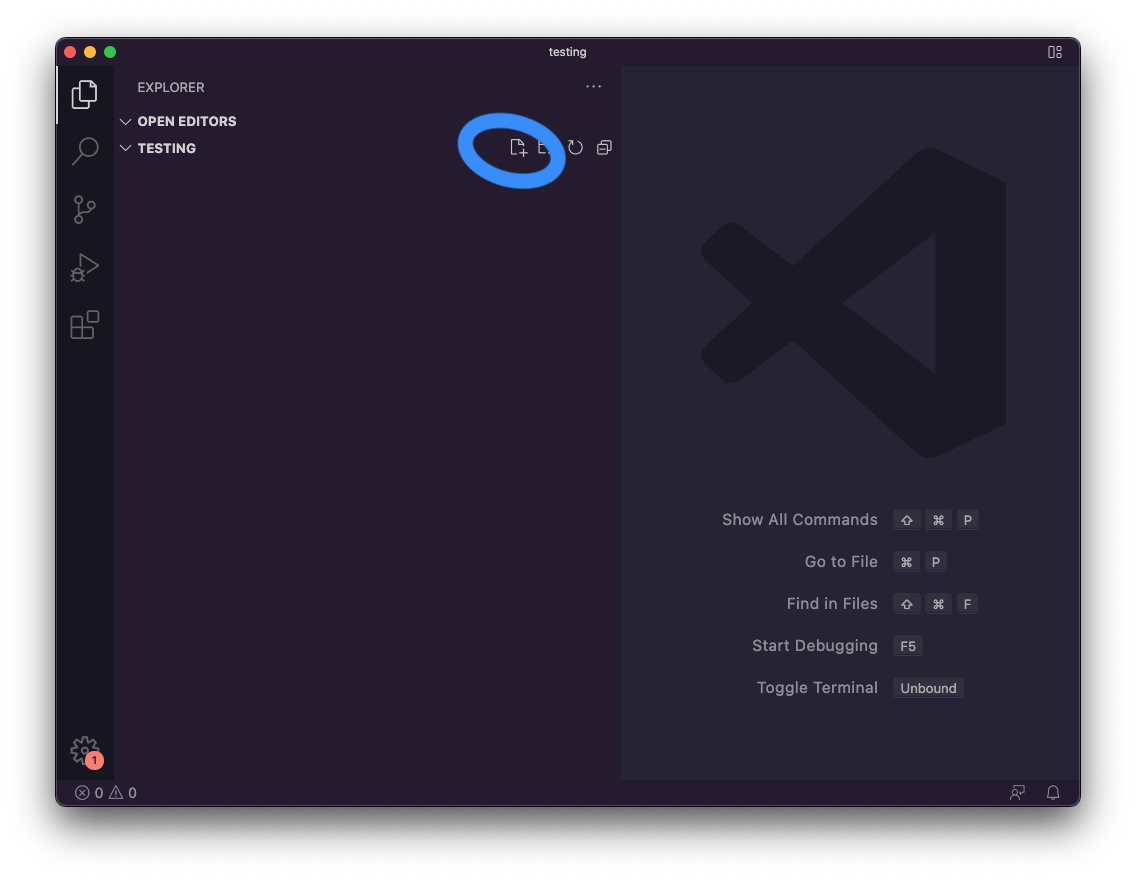Click the feedback icon in status bar
1136x880 pixels.
pos(1017,793)
